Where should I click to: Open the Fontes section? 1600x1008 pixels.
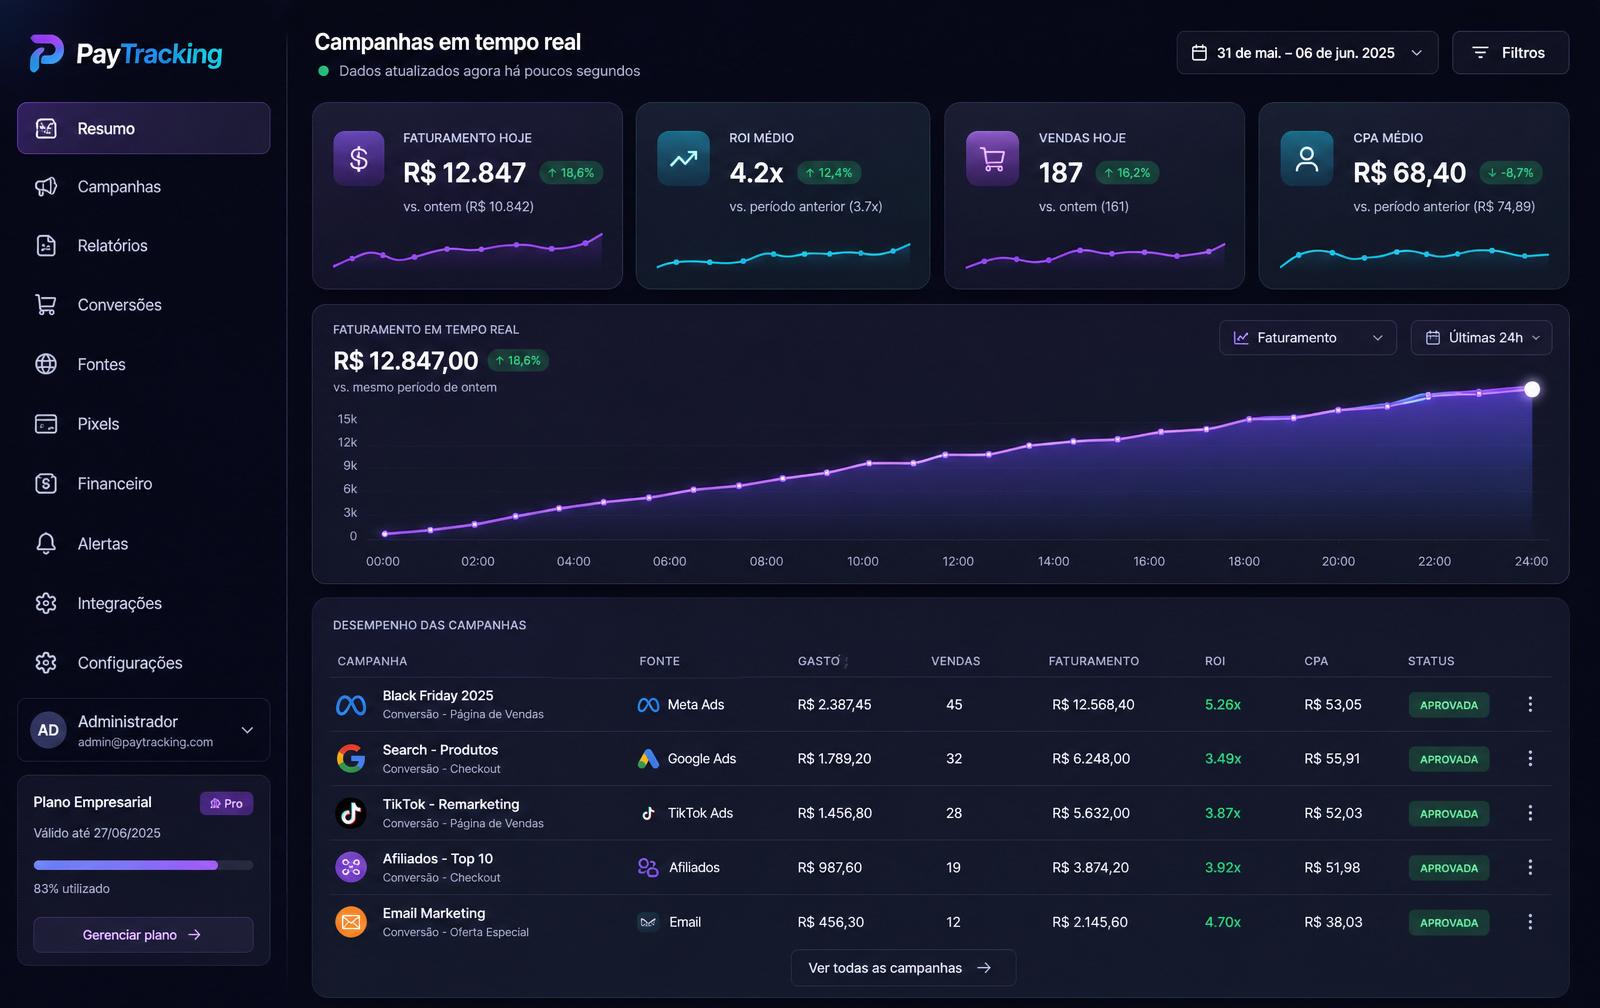pyautogui.click(x=143, y=364)
